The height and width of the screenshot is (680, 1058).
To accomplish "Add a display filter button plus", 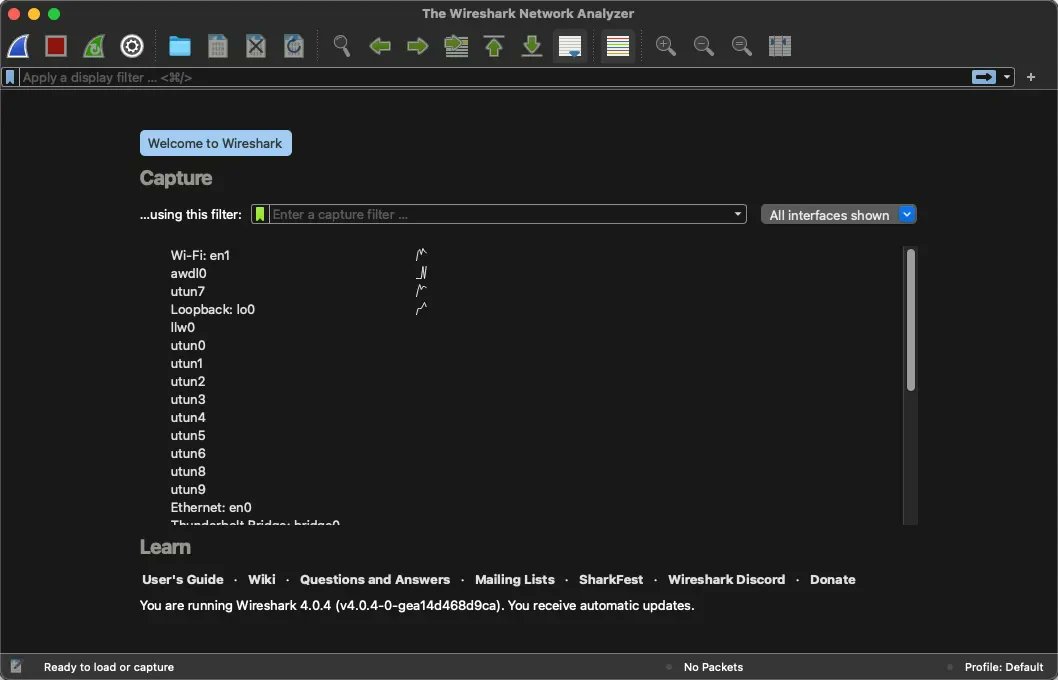I will click(x=1030, y=77).
